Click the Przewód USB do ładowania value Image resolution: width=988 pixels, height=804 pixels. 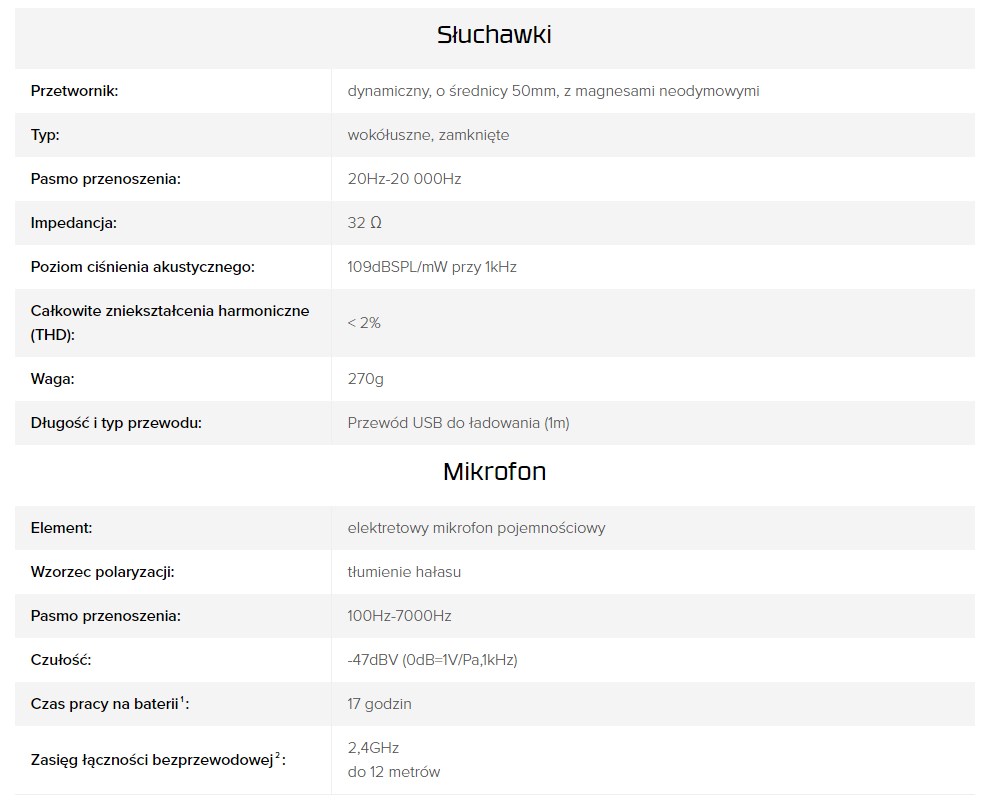coord(458,423)
